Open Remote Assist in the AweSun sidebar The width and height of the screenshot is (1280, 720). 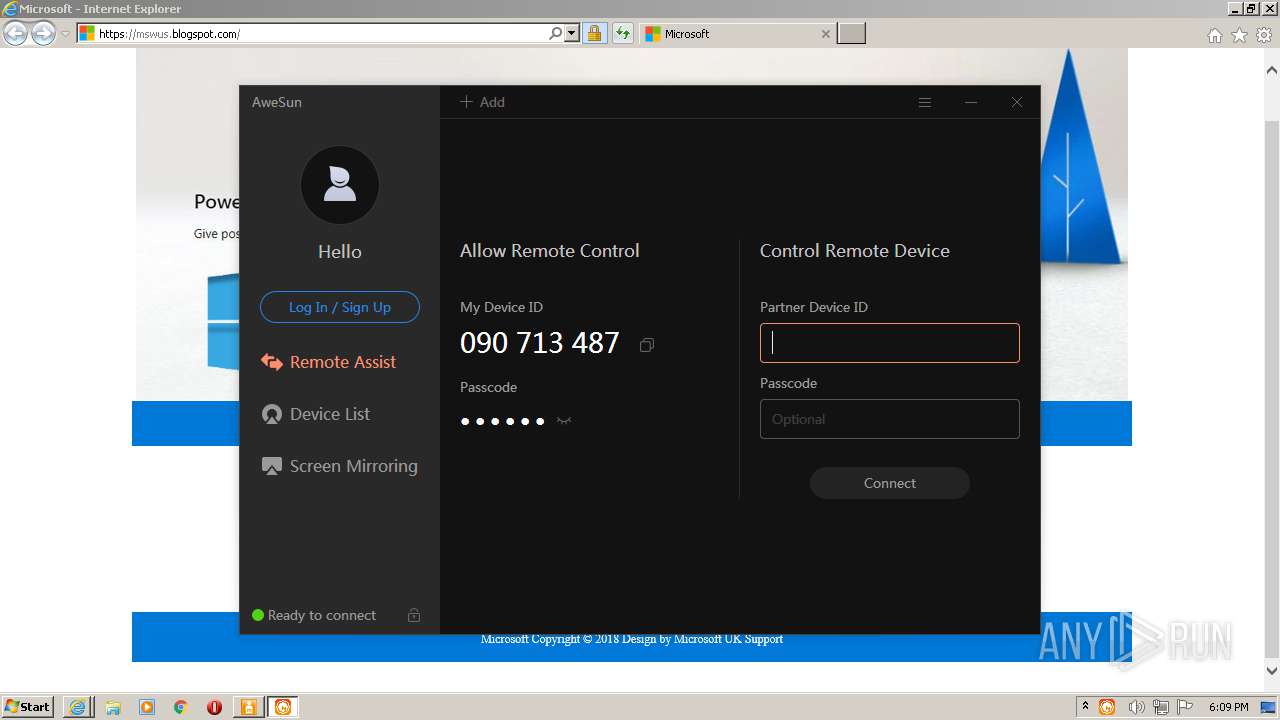coord(328,362)
